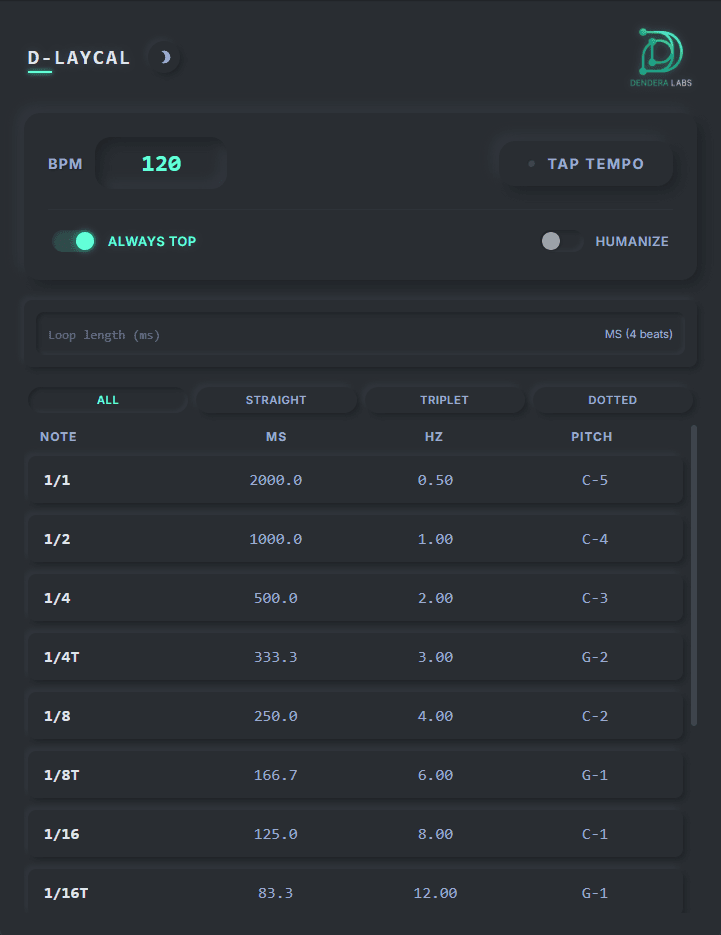Click the C-1 pitch value

coord(595,834)
